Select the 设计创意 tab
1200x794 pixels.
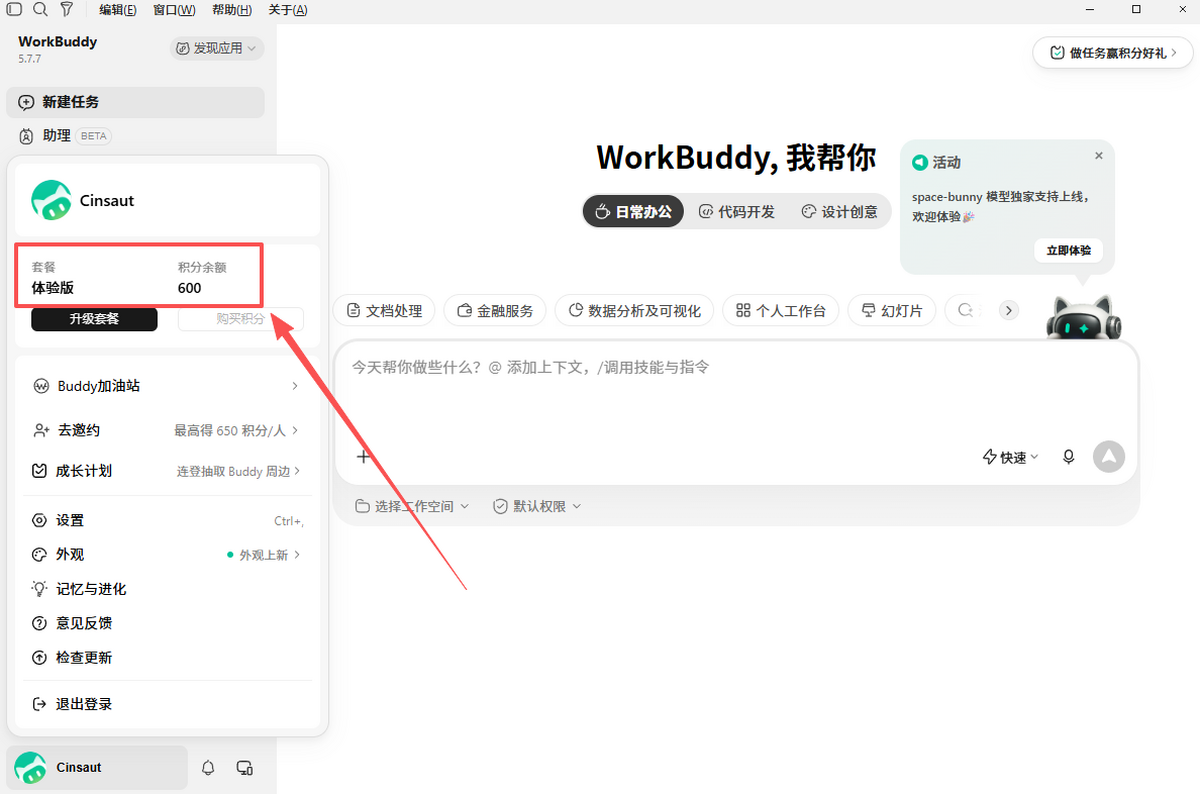pyautogui.click(x=840, y=212)
